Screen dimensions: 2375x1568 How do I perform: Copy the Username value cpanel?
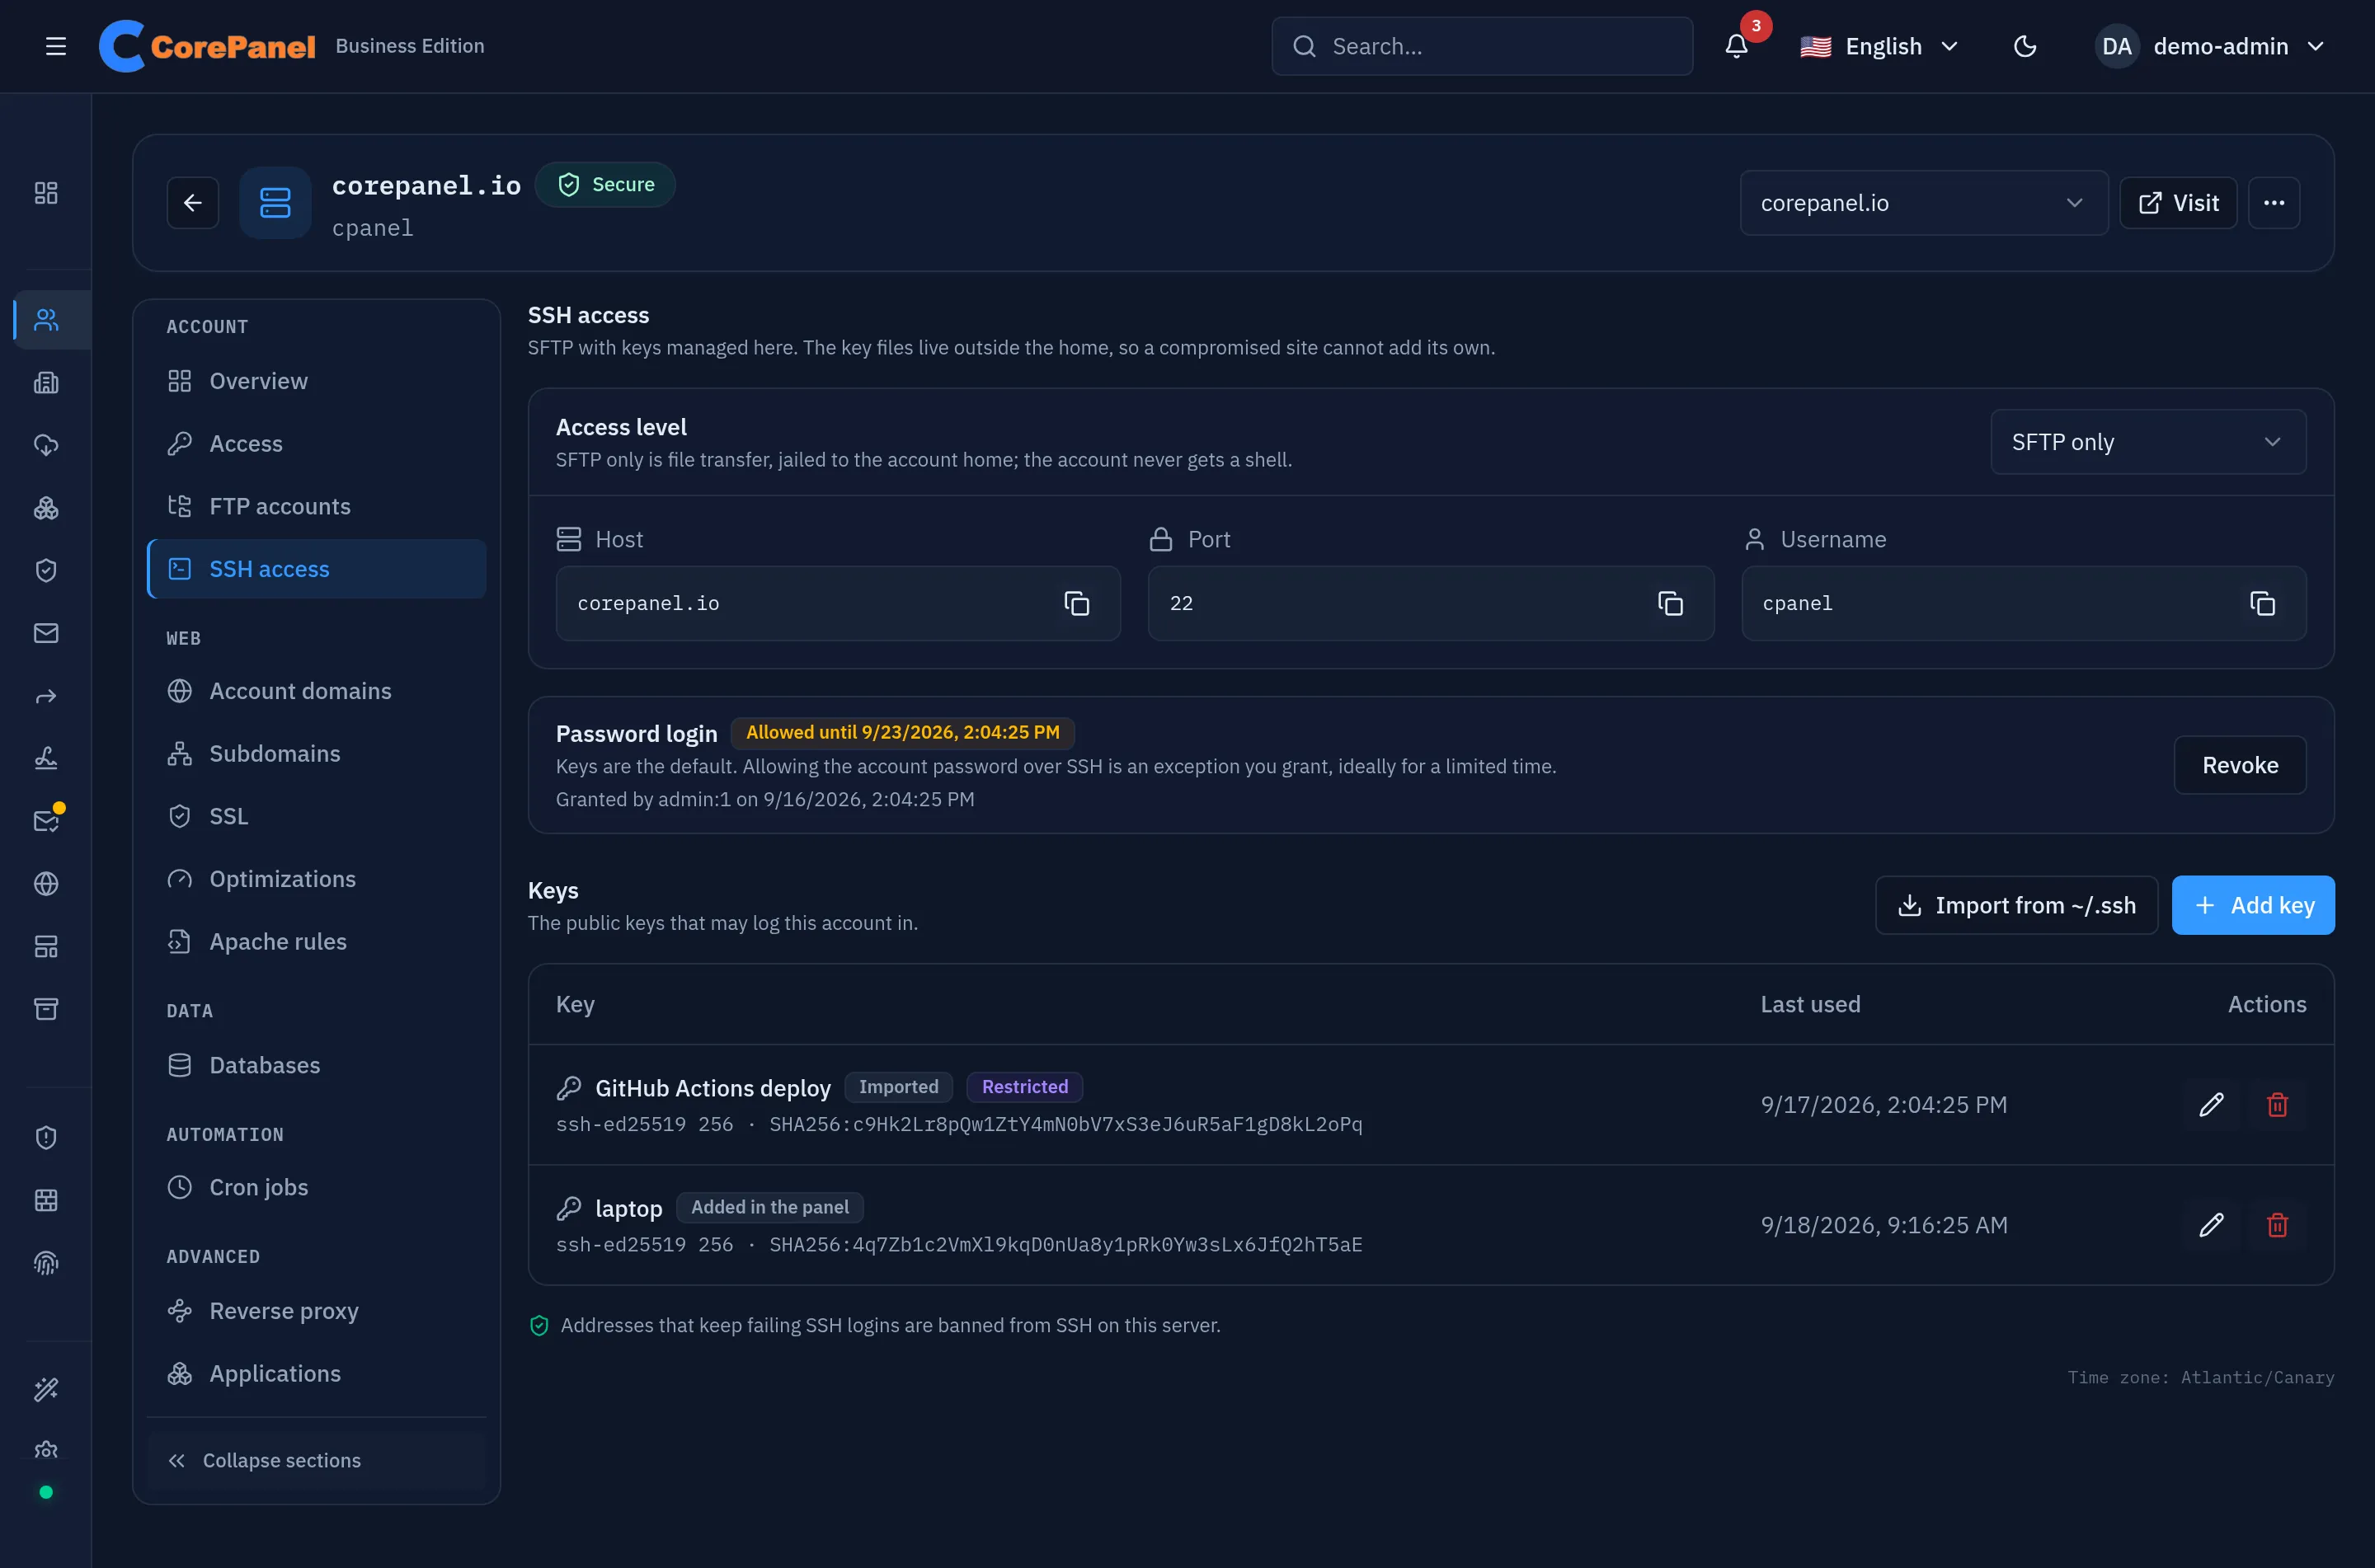tap(2262, 603)
